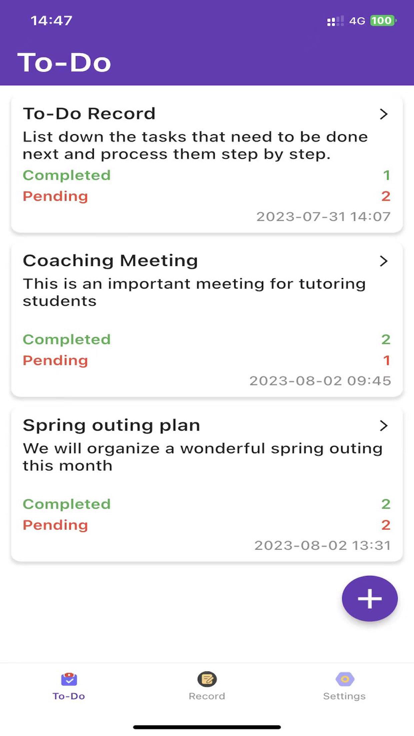Open the Spring outing plan title
Screen dimensions: 414x736
tap(111, 425)
